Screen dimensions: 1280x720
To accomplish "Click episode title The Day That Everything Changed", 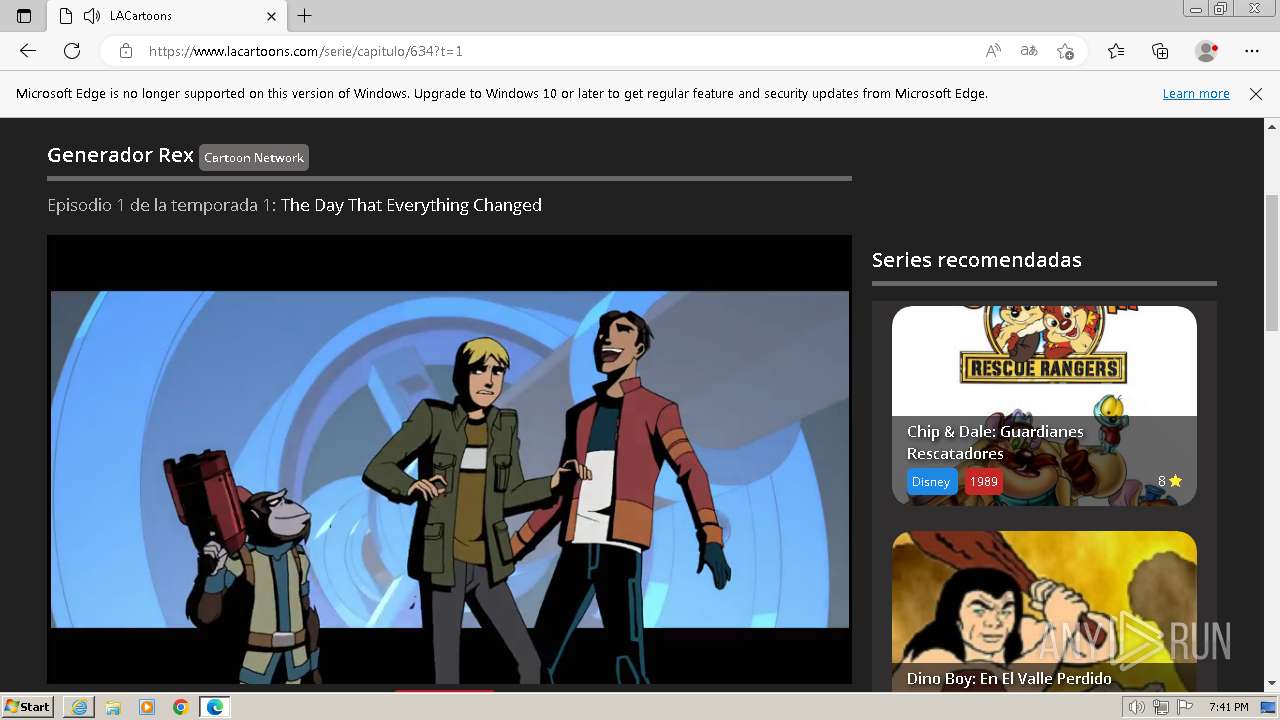I will point(411,205).
